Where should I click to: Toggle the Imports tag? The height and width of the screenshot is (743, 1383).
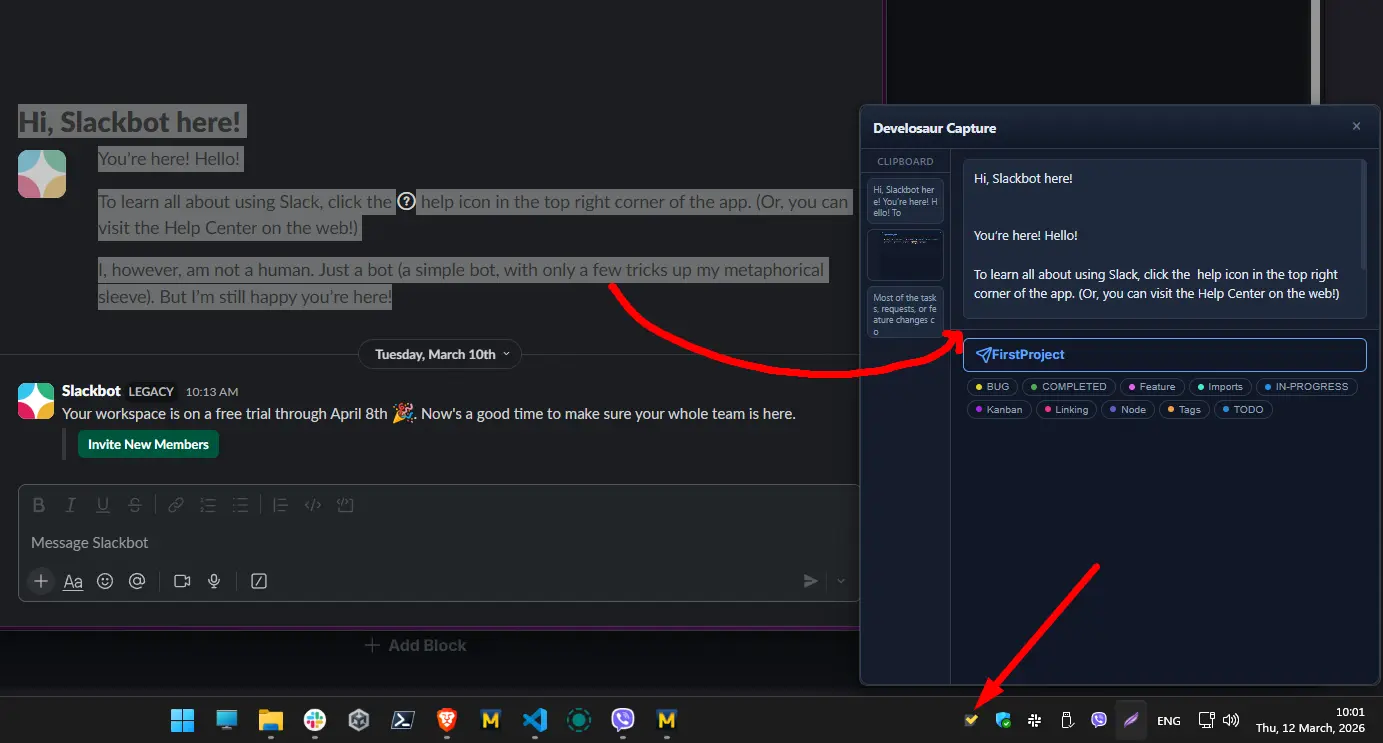(1220, 387)
